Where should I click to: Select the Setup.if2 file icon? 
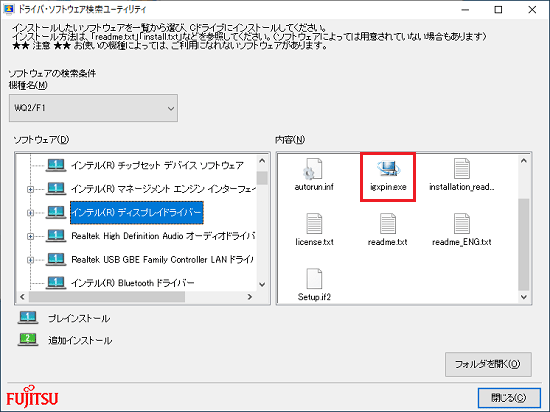pos(314,278)
